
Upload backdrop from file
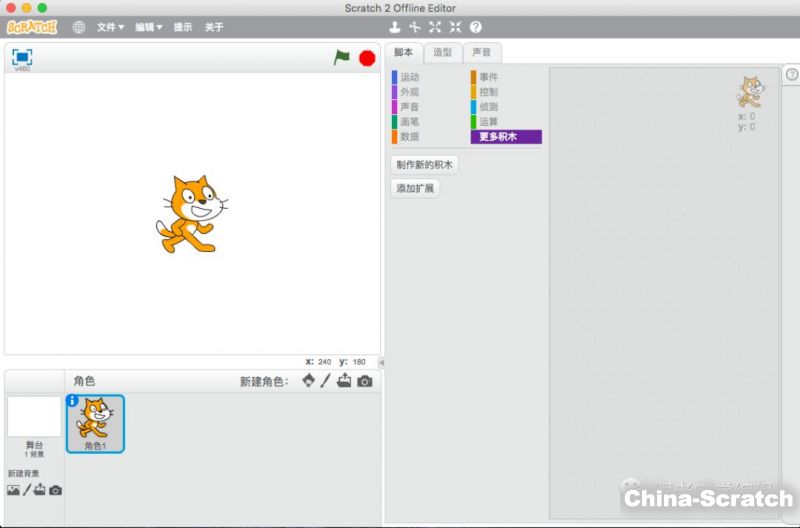pos(40,490)
